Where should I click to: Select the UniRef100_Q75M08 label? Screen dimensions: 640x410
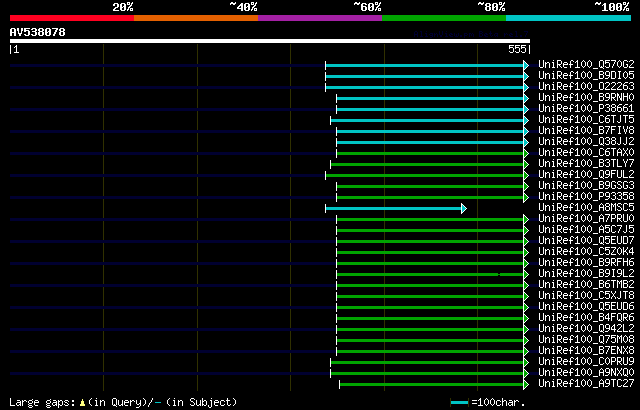586,340
